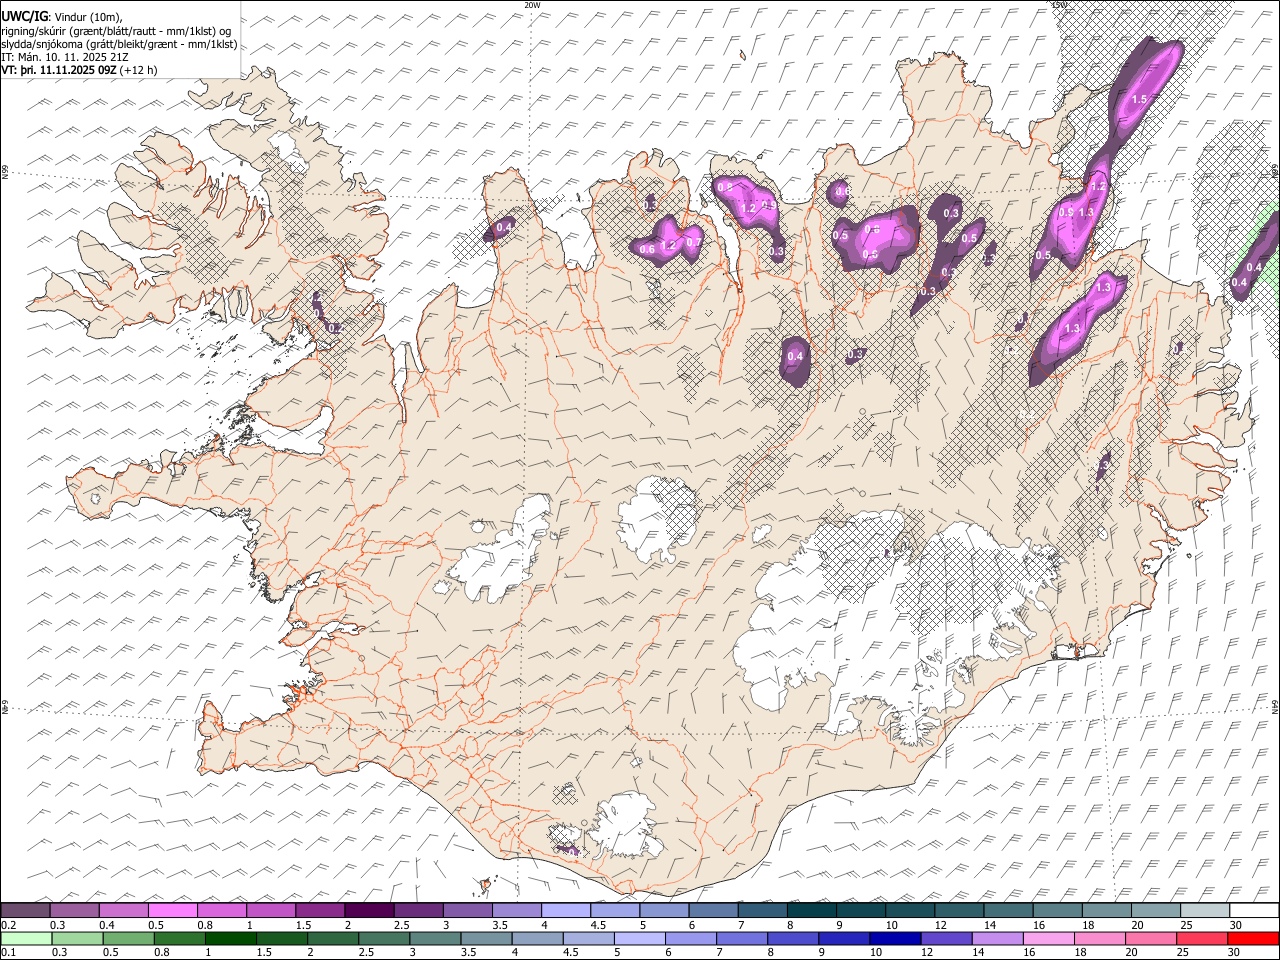This screenshot has height=960, width=1280.
Task: Click the pale grey 25–30 swatch in upper legend
Action: coord(1204,911)
